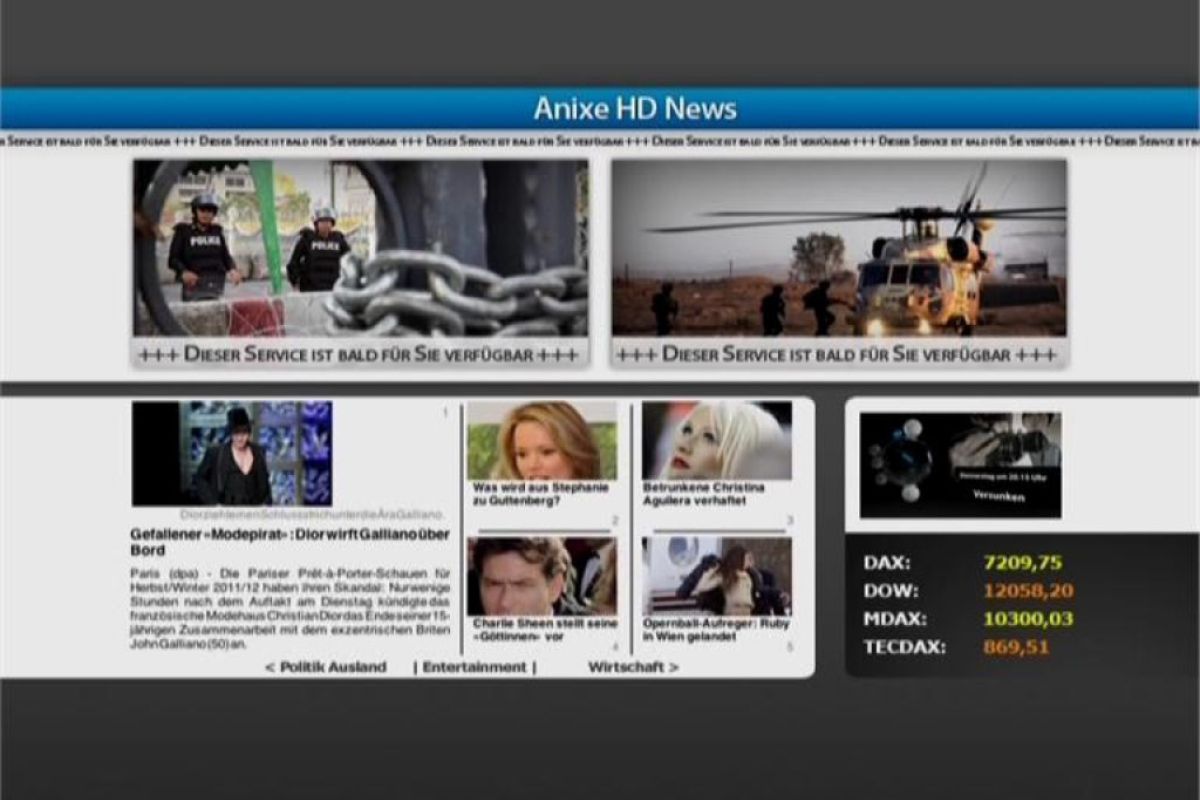Viewport: 1200px width, 800px height.
Task: Click the caption below the helicopter image
Action: pyautogui.click(x=838, y=355)
